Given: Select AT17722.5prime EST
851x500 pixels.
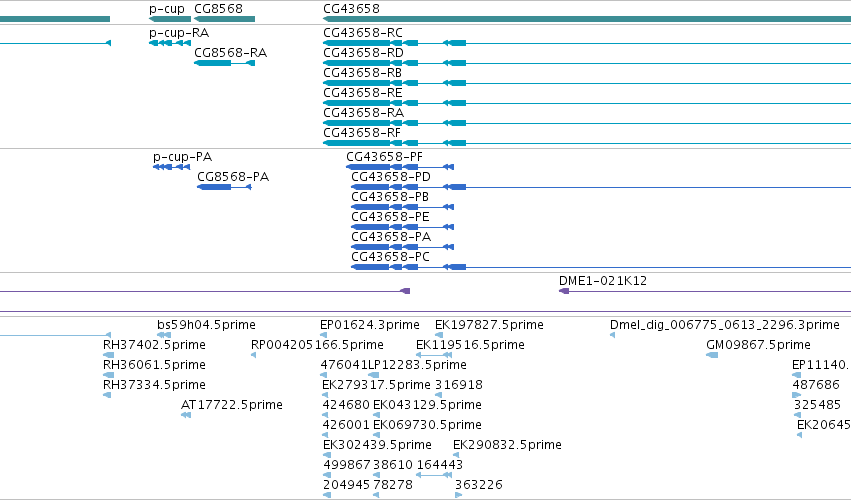Looking at the screenshot, I should pos(232,405).
